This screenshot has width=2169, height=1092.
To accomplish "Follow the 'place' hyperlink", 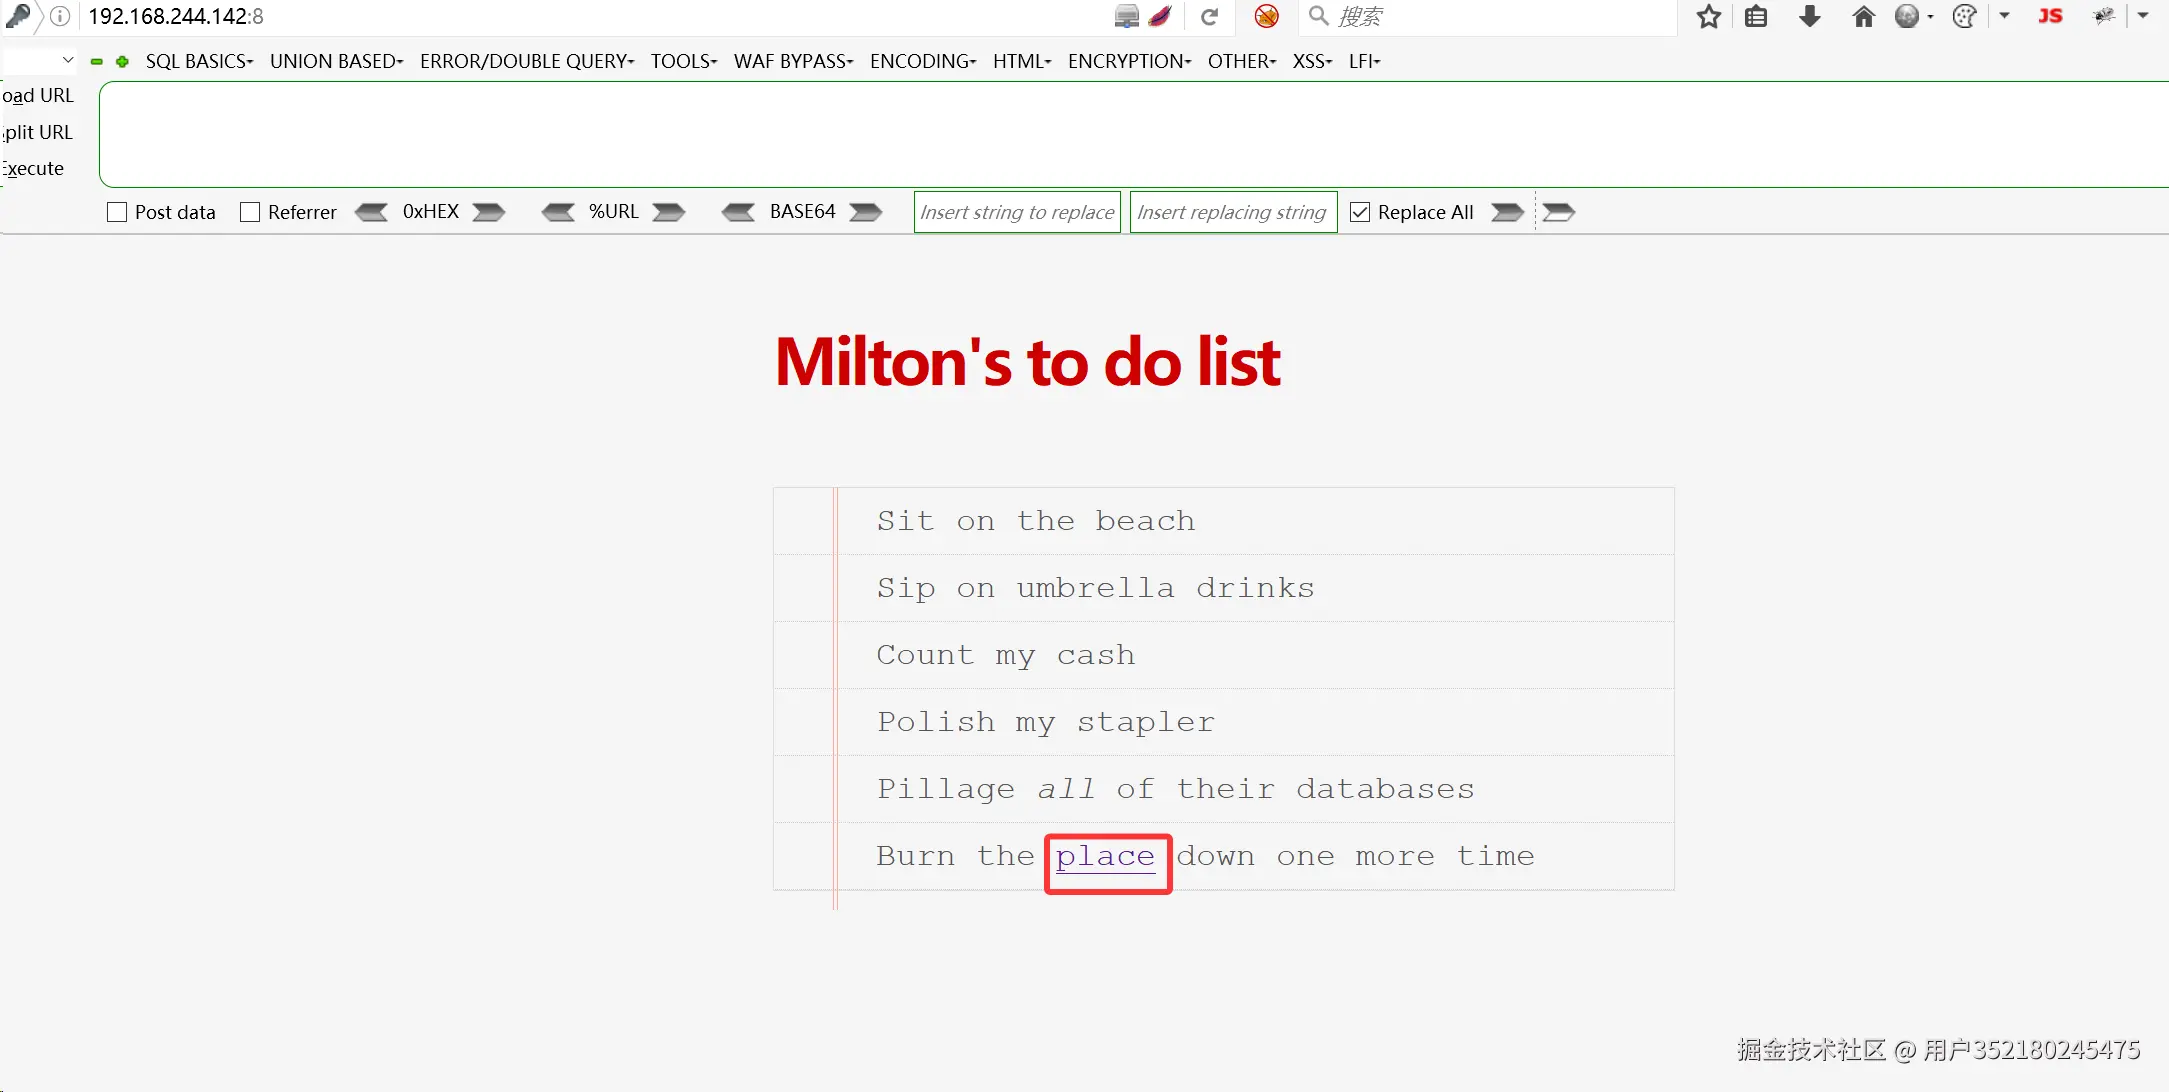I will point(1105,857).
